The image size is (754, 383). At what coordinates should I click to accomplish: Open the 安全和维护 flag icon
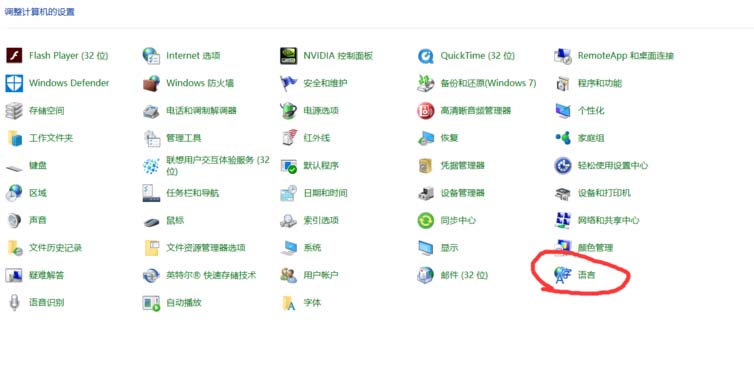[x=289, y=83]
